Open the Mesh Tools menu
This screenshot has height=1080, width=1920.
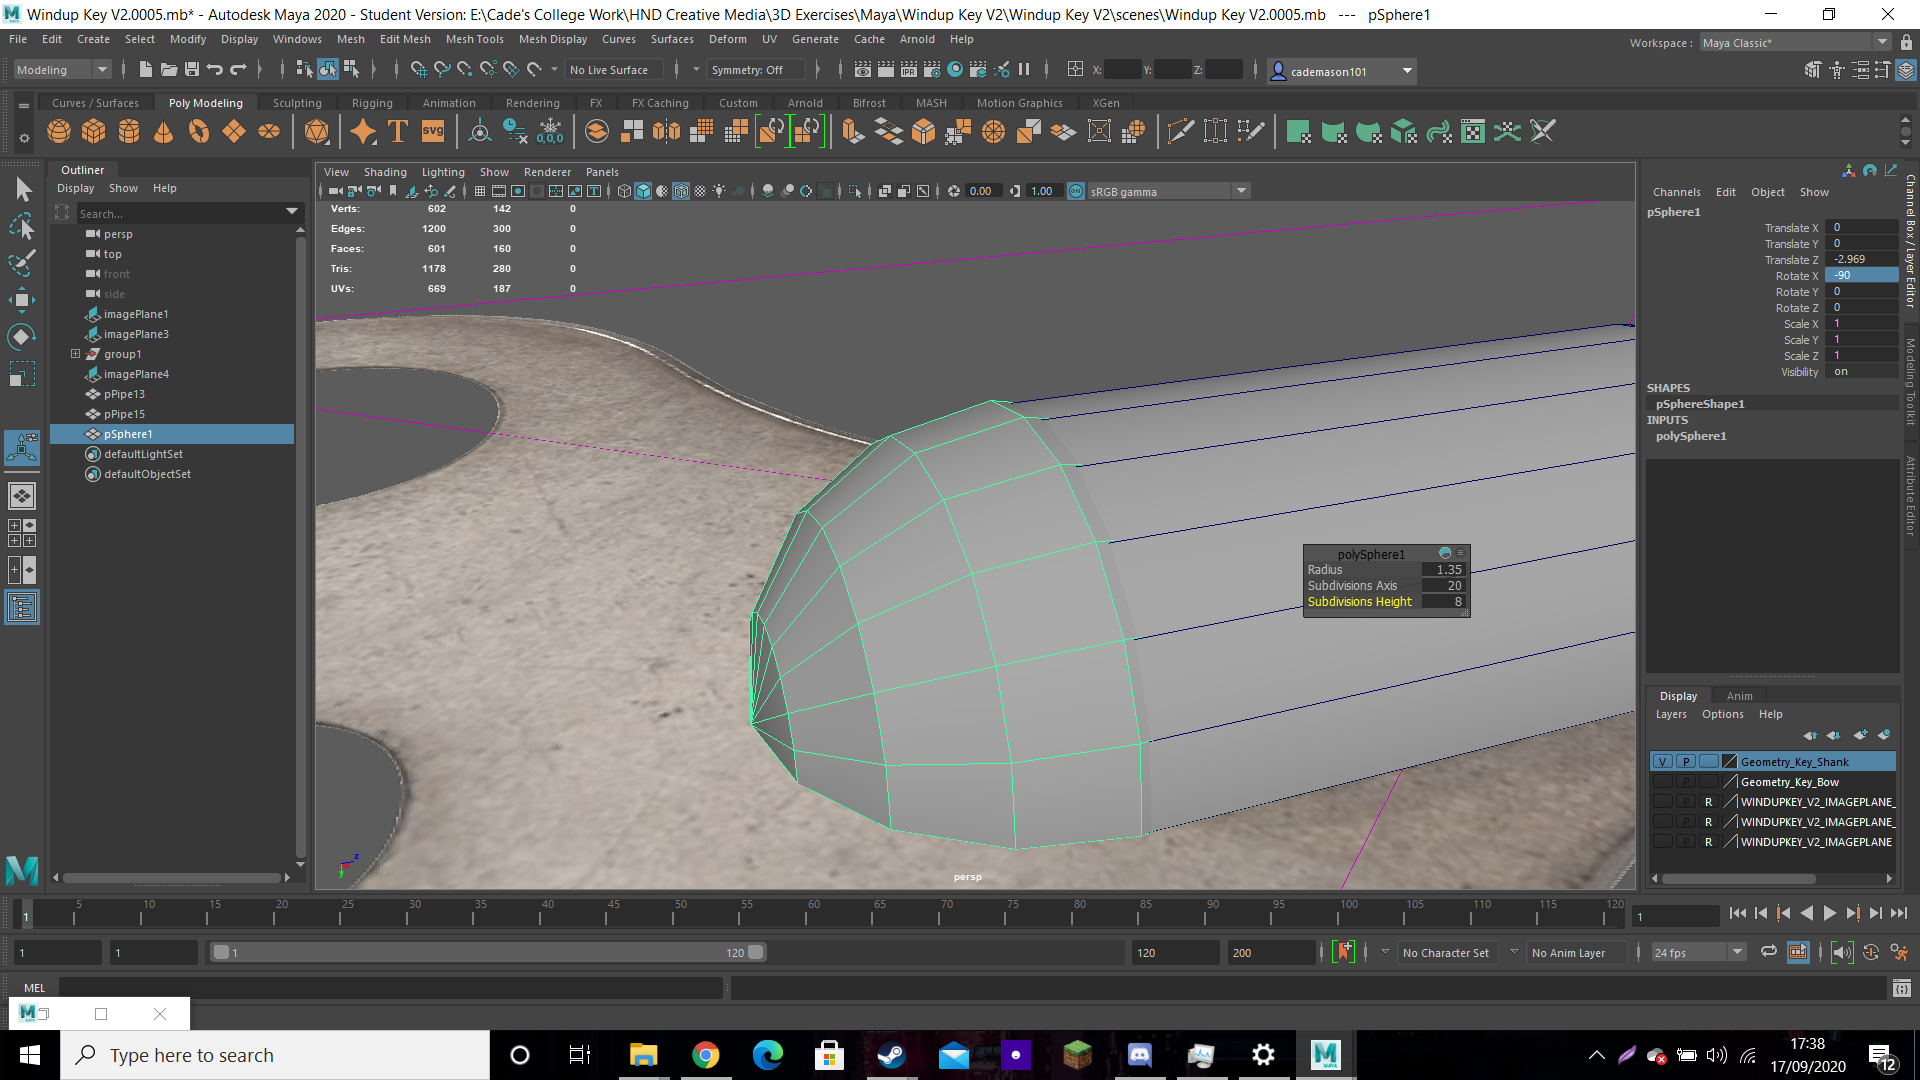pos(474,39)
